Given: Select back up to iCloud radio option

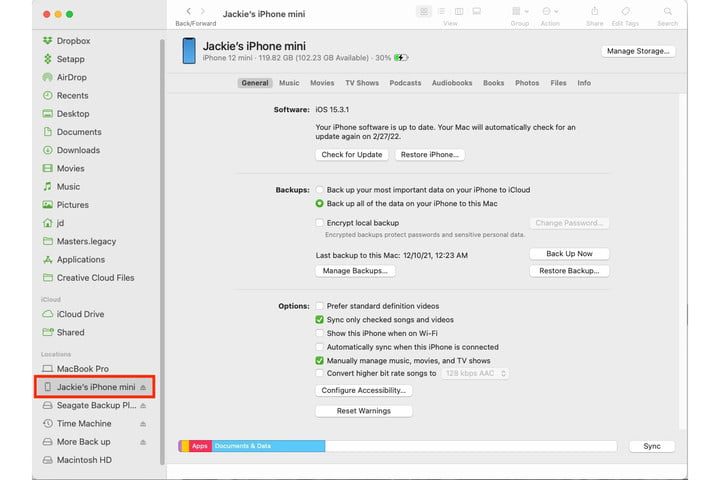Looking at the screenshot, I should click(319, 189).
